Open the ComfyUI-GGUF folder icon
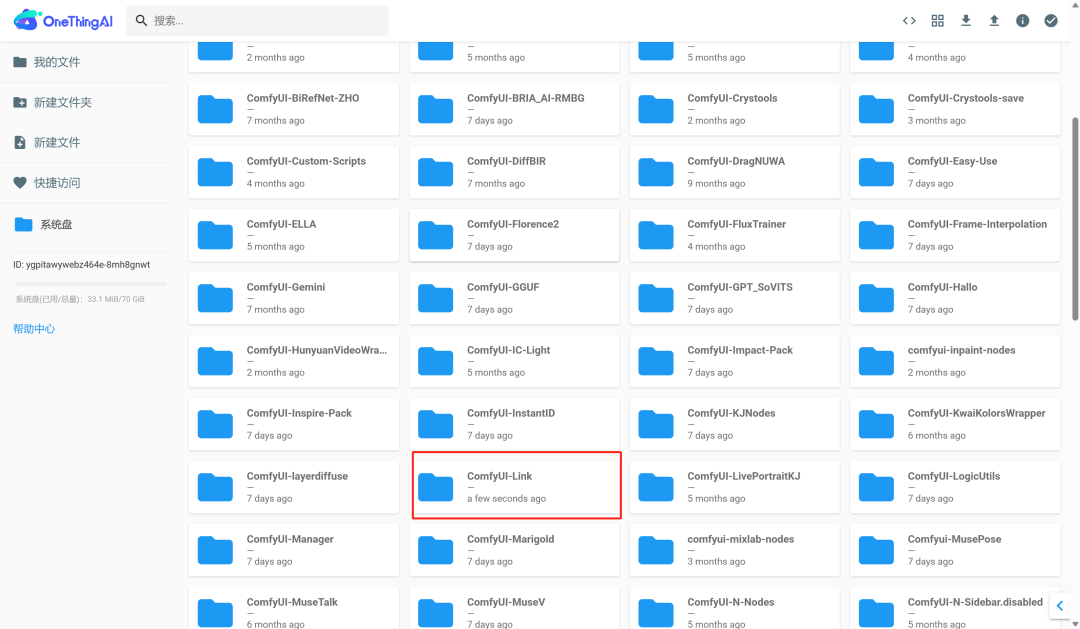The height and width of the screenshot is (629, 1080). (435, 298)
